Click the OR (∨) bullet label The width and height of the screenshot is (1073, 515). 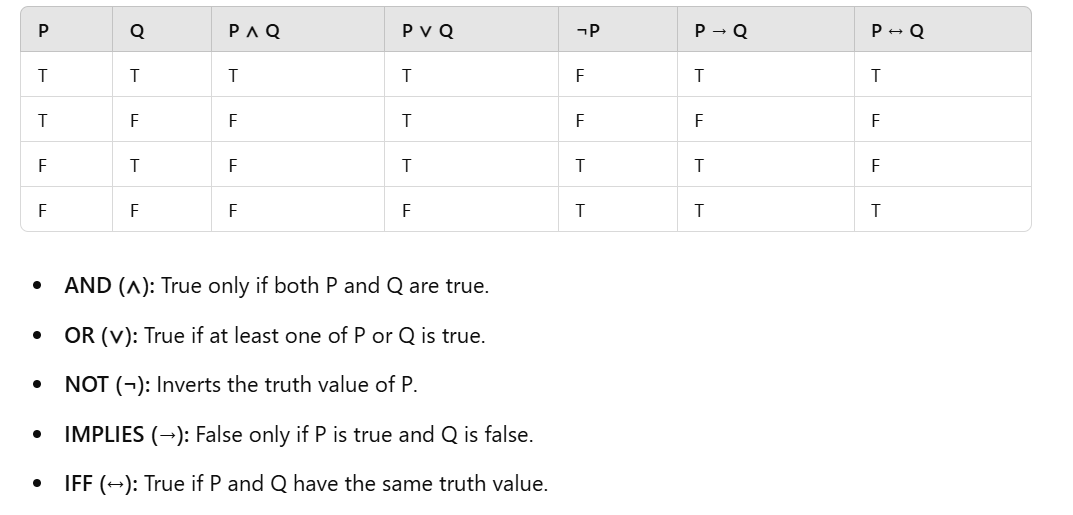point(100,336)
